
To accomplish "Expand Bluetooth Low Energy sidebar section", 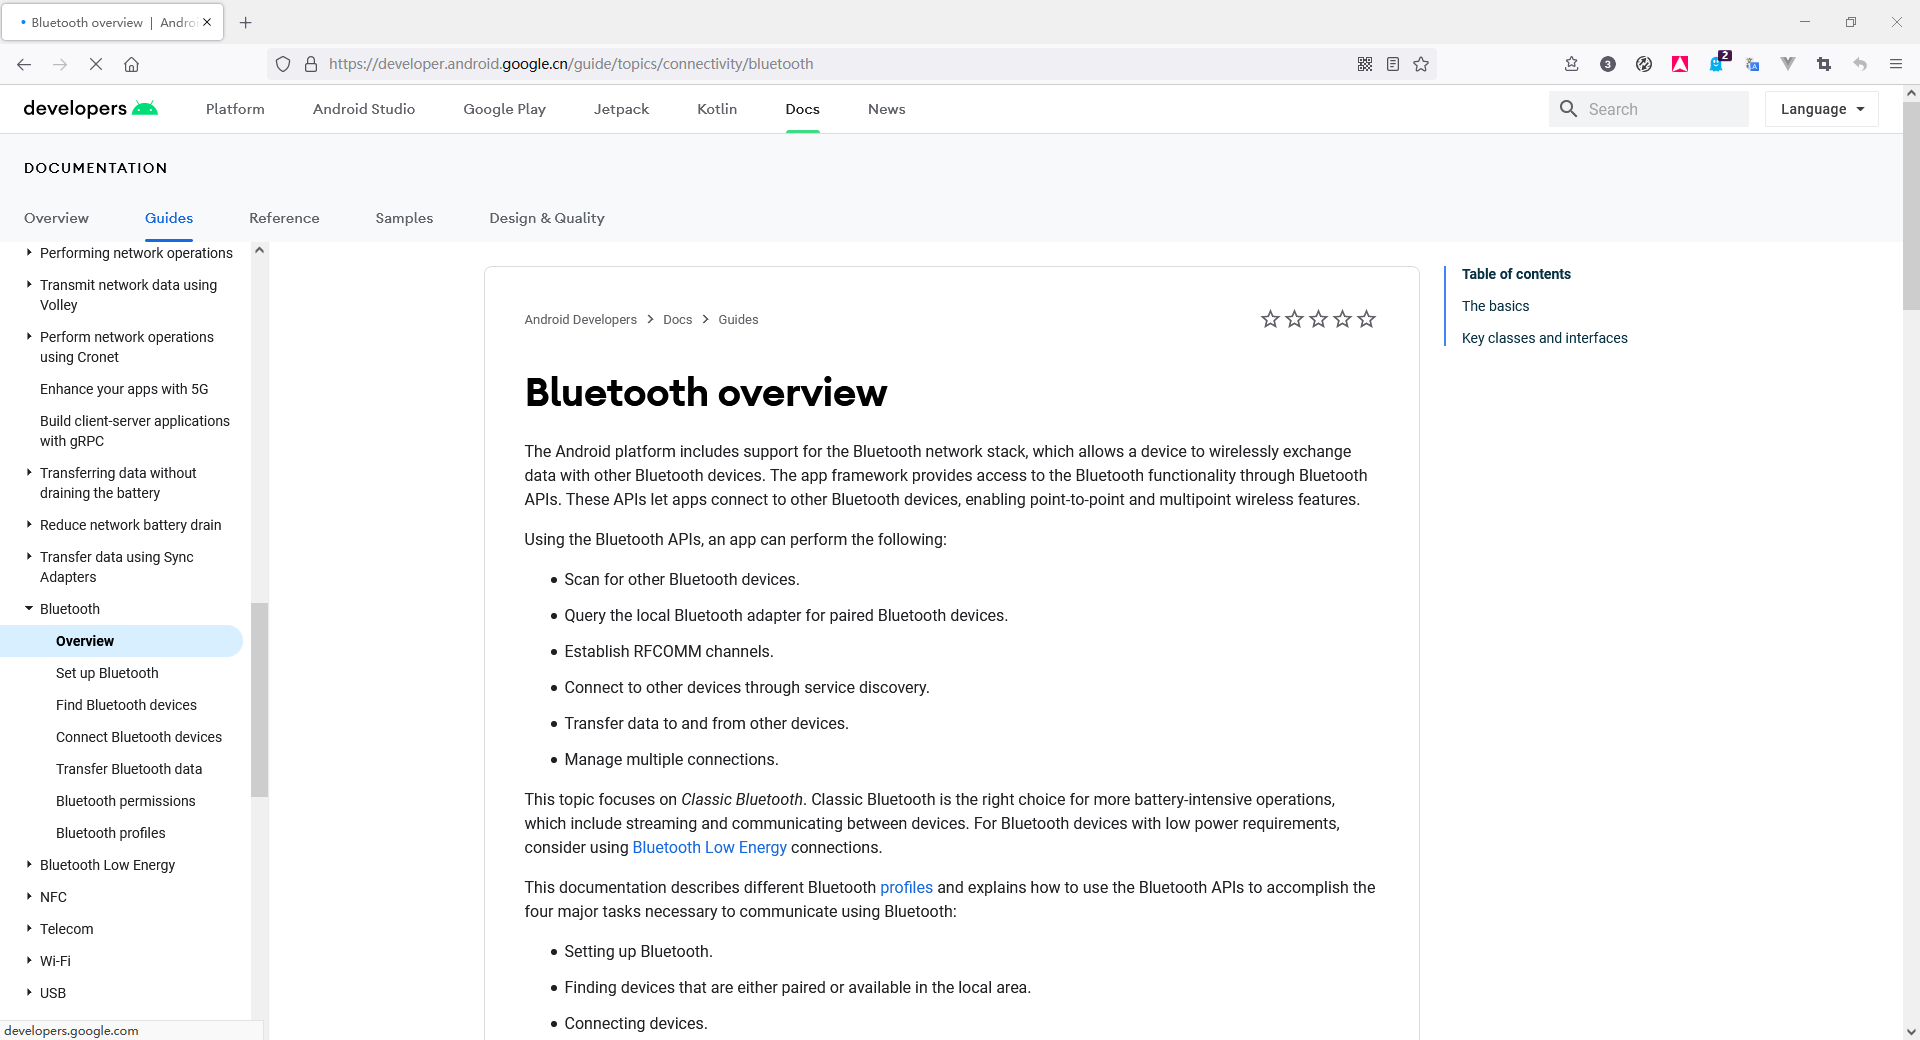I will [29, 864].
